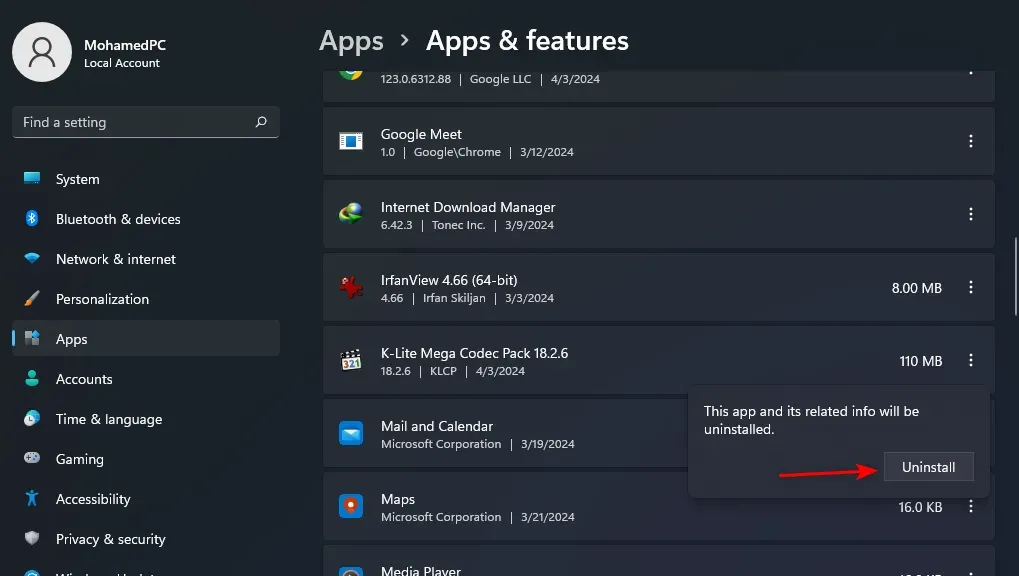Click the 110 MB size value
The width and height of the screenshot is (1019, 576).
pyautogui.click(x=921, y=361)
